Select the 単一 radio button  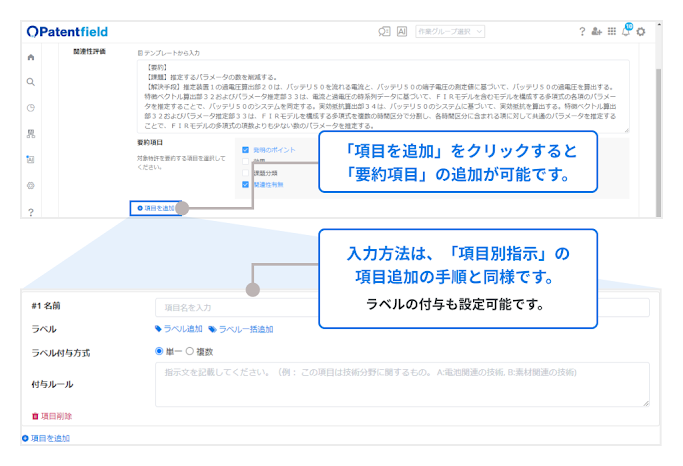[159, 351]
